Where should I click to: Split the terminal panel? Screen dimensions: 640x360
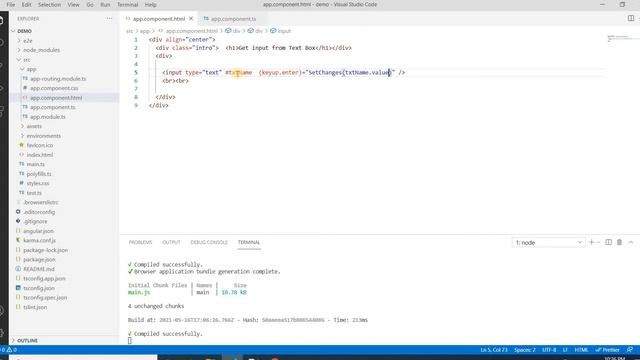(x=608, y=242)
